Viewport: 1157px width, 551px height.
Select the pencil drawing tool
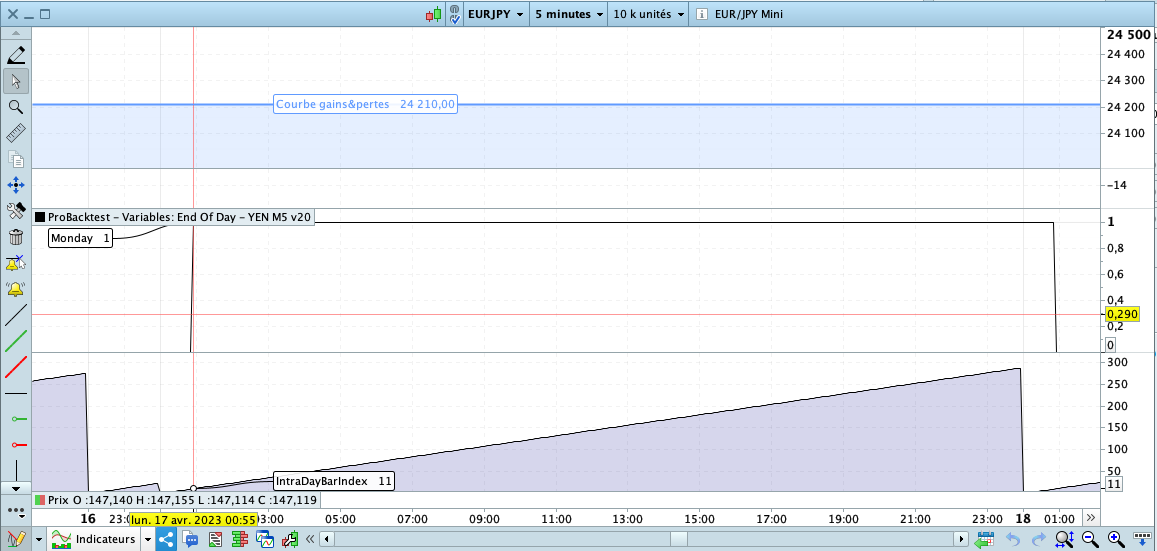tap(16, 55)
